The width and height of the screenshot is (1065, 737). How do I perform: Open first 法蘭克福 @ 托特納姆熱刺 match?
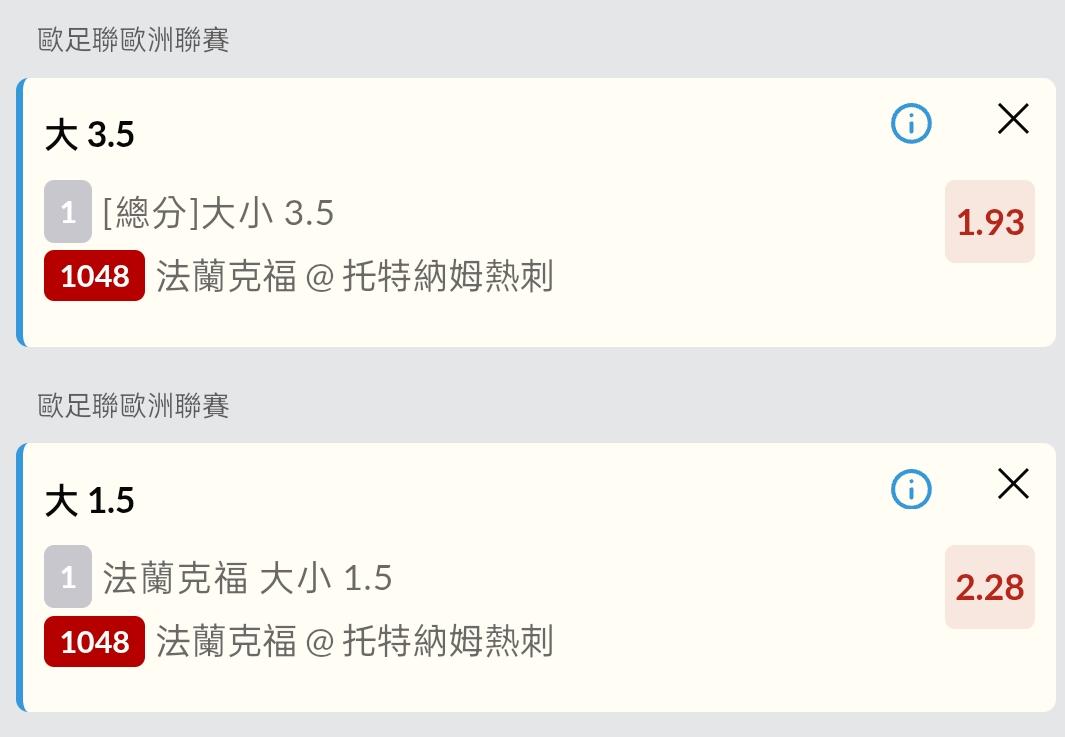pyautogui.click(x=355, y=276)
